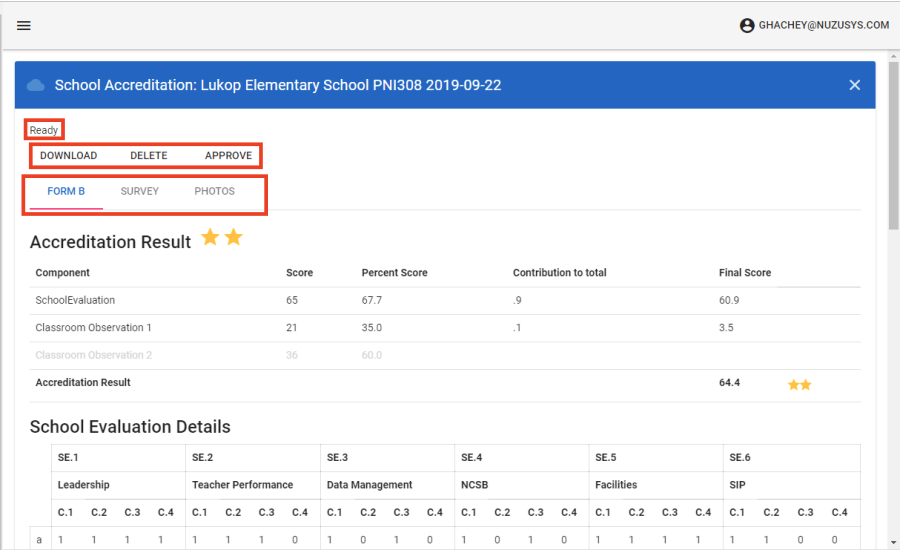Screen dimensions: 900x550
Task: Select the Classroom Observation 1 row
Action: (x=93, y=328)
